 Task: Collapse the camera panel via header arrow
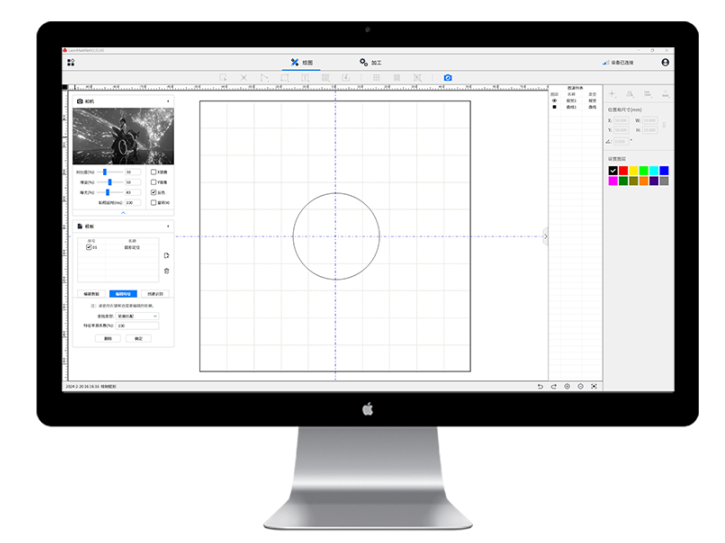168,101
